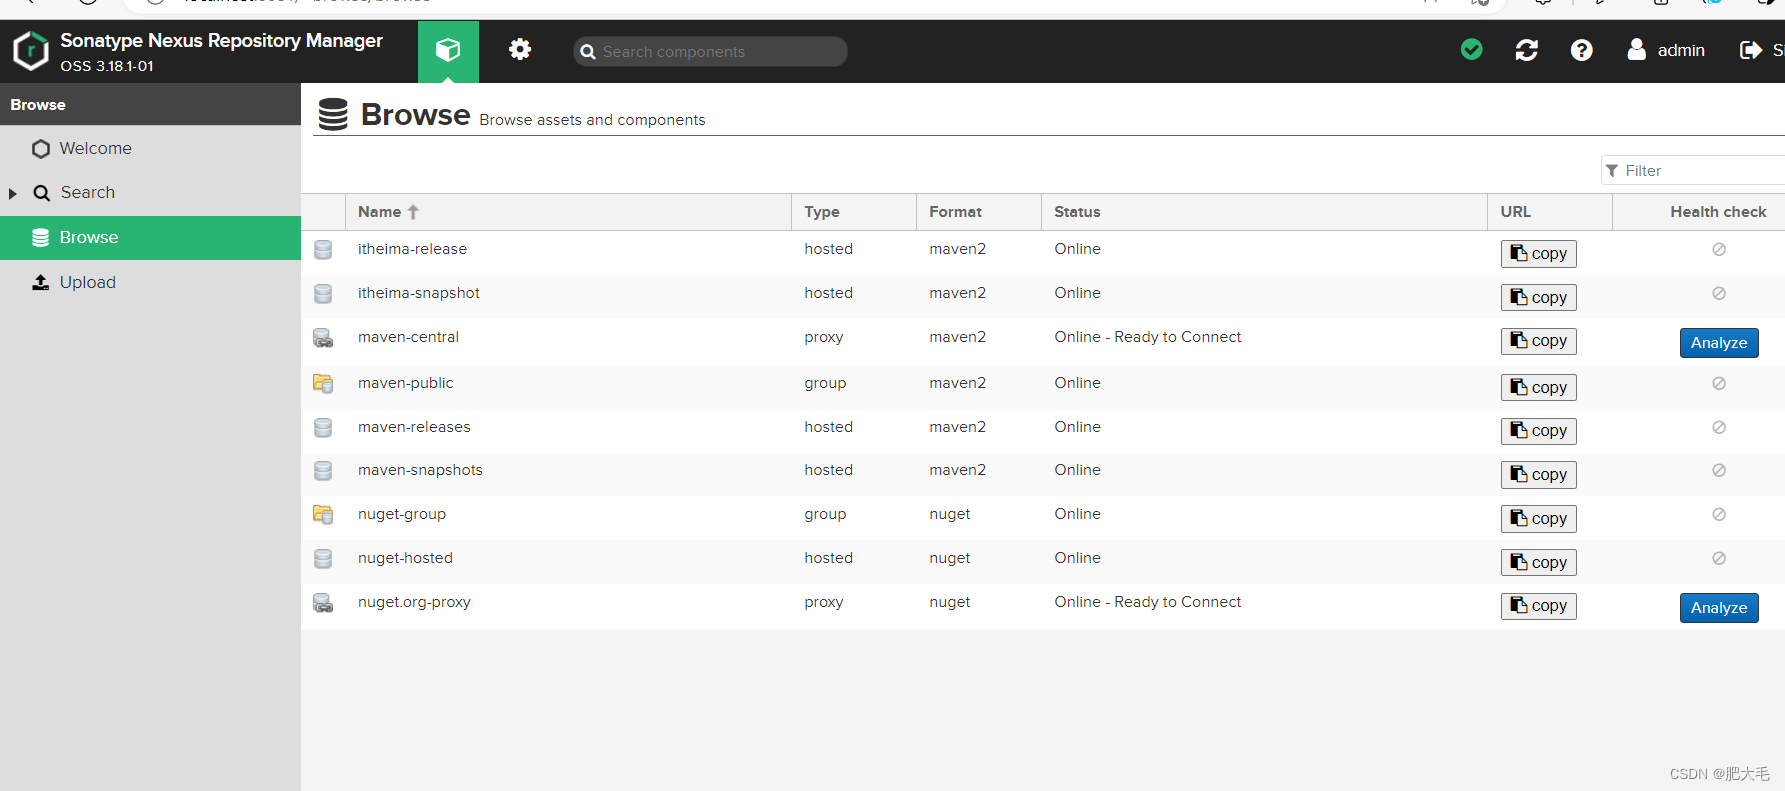Copy URL for nuget-group
1785x791 pixels.
(1538, 519)
